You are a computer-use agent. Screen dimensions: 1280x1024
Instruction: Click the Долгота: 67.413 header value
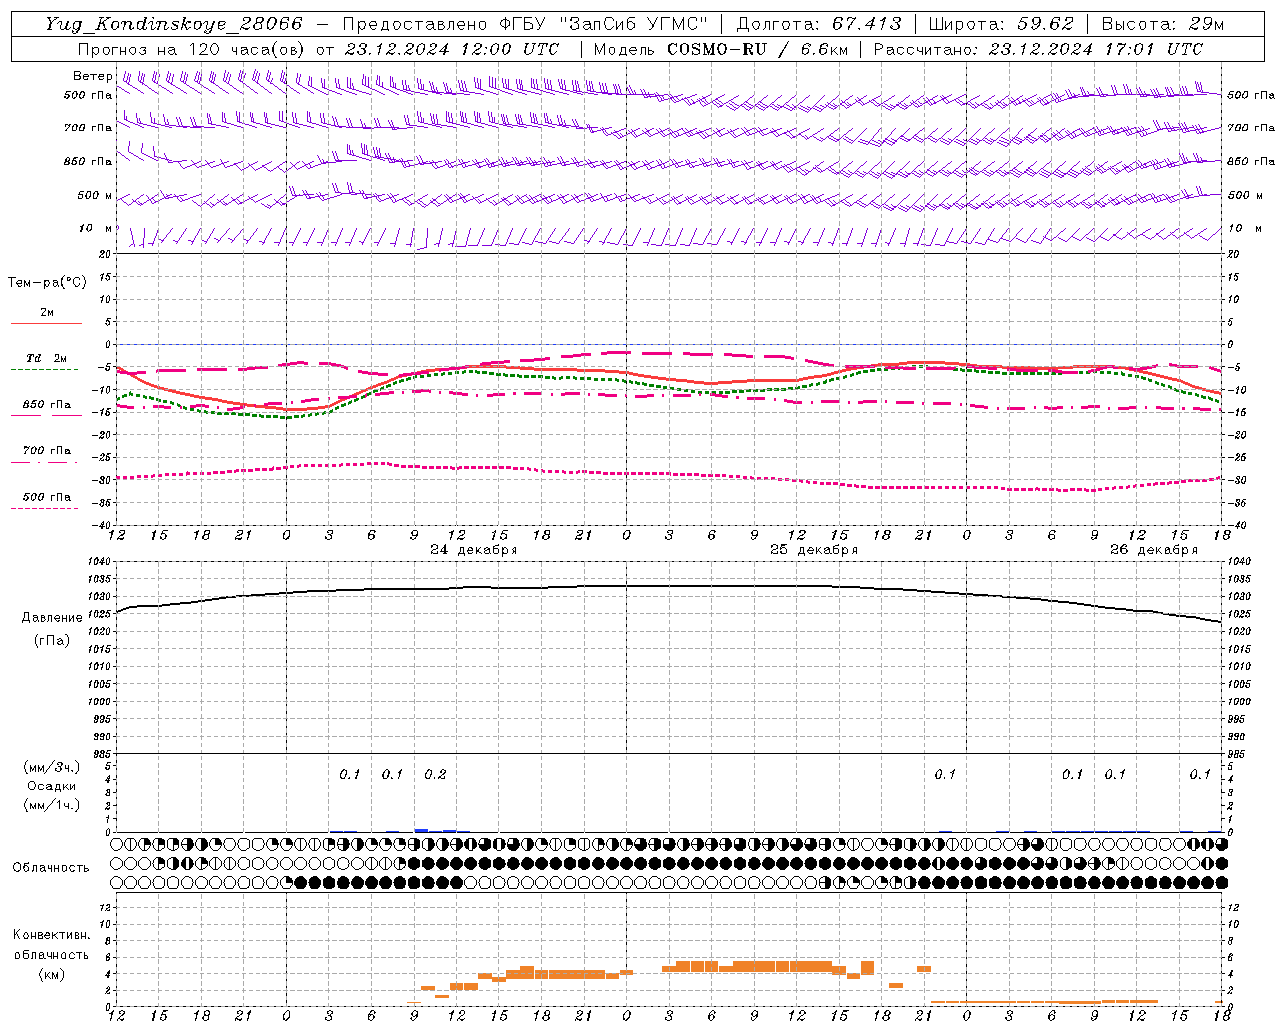(818, 24)
